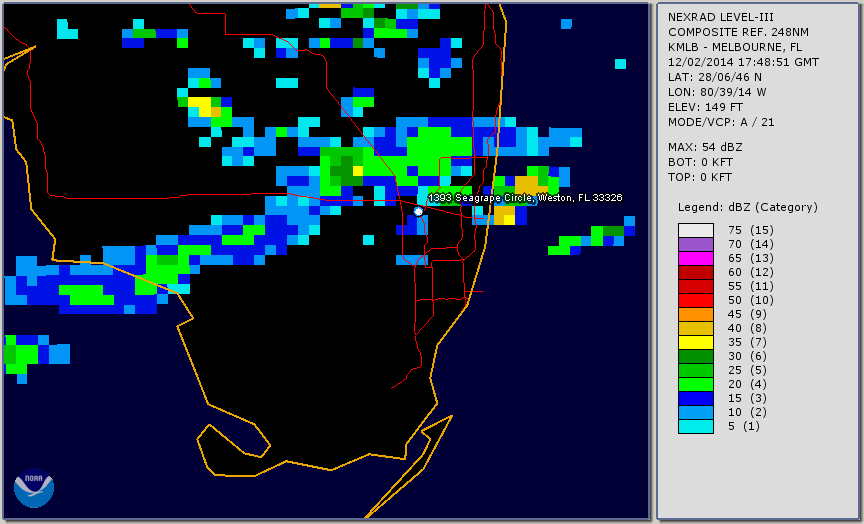864x524 pixels.
Task: Select the 5 dBZ cyan legend swatch
Action: 695,426
